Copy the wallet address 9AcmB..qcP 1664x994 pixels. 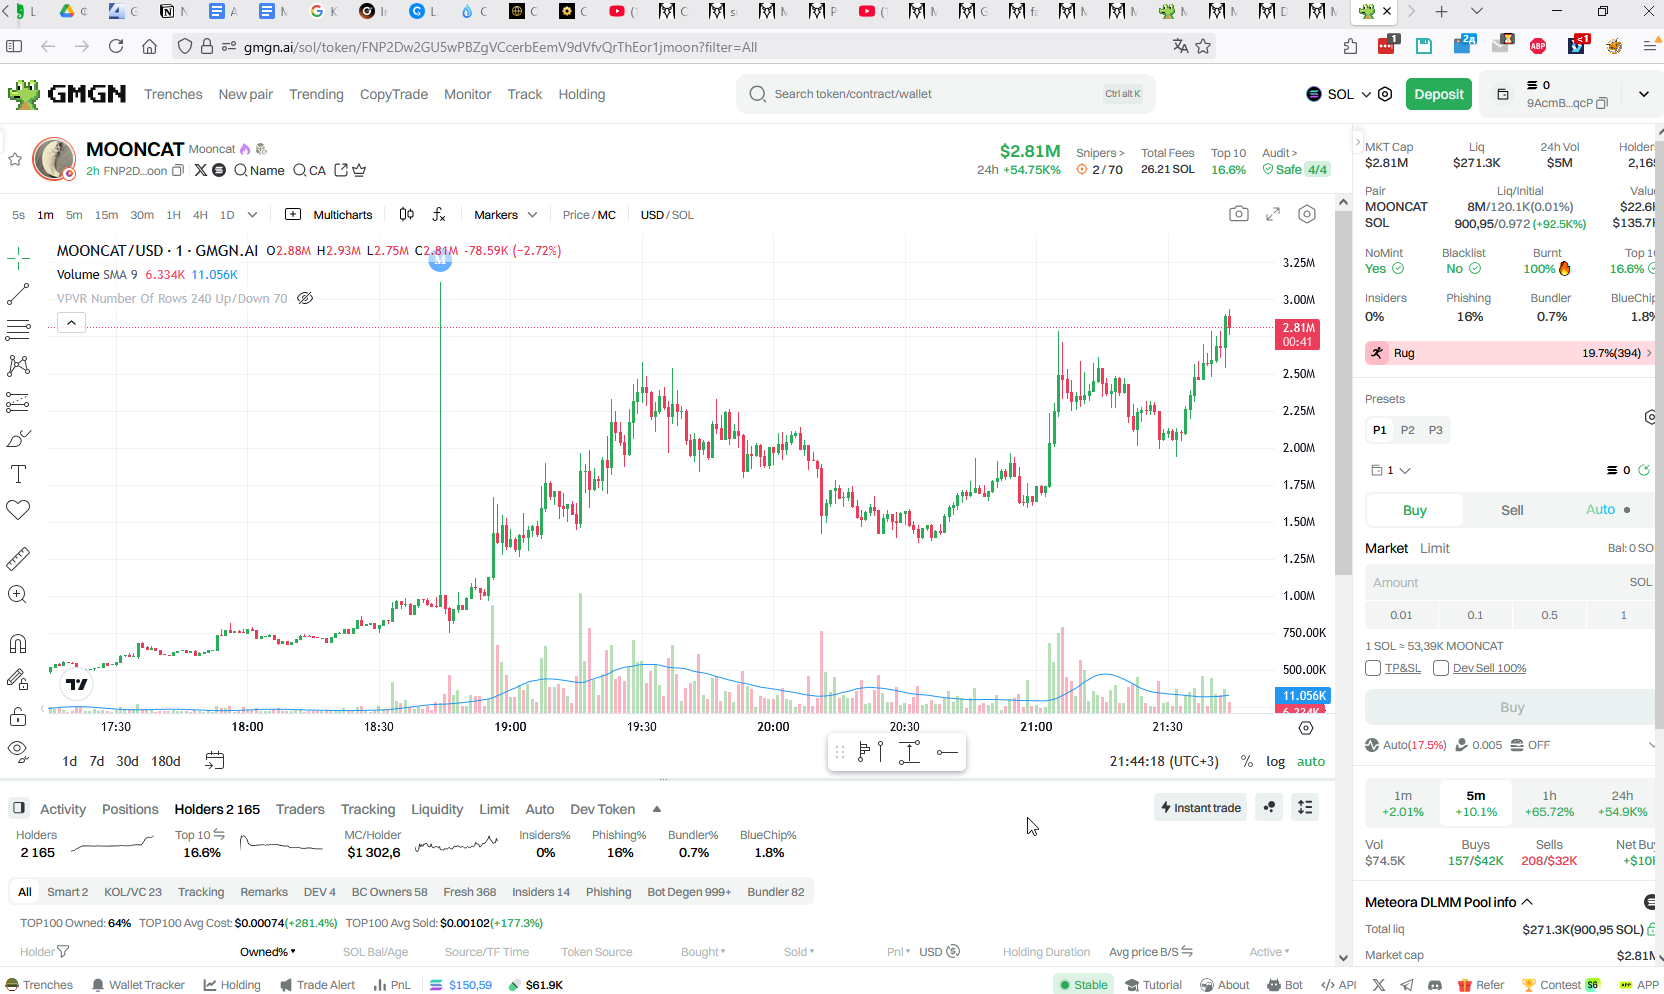[x=1602, y=103]
